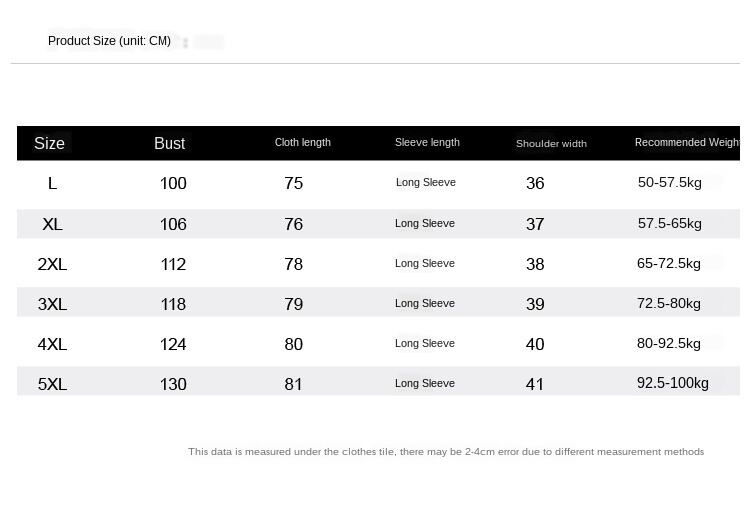Select the Shoulder width column header
Image resolution: width=750 pixels, height=514 pixels.
(551, 143)
